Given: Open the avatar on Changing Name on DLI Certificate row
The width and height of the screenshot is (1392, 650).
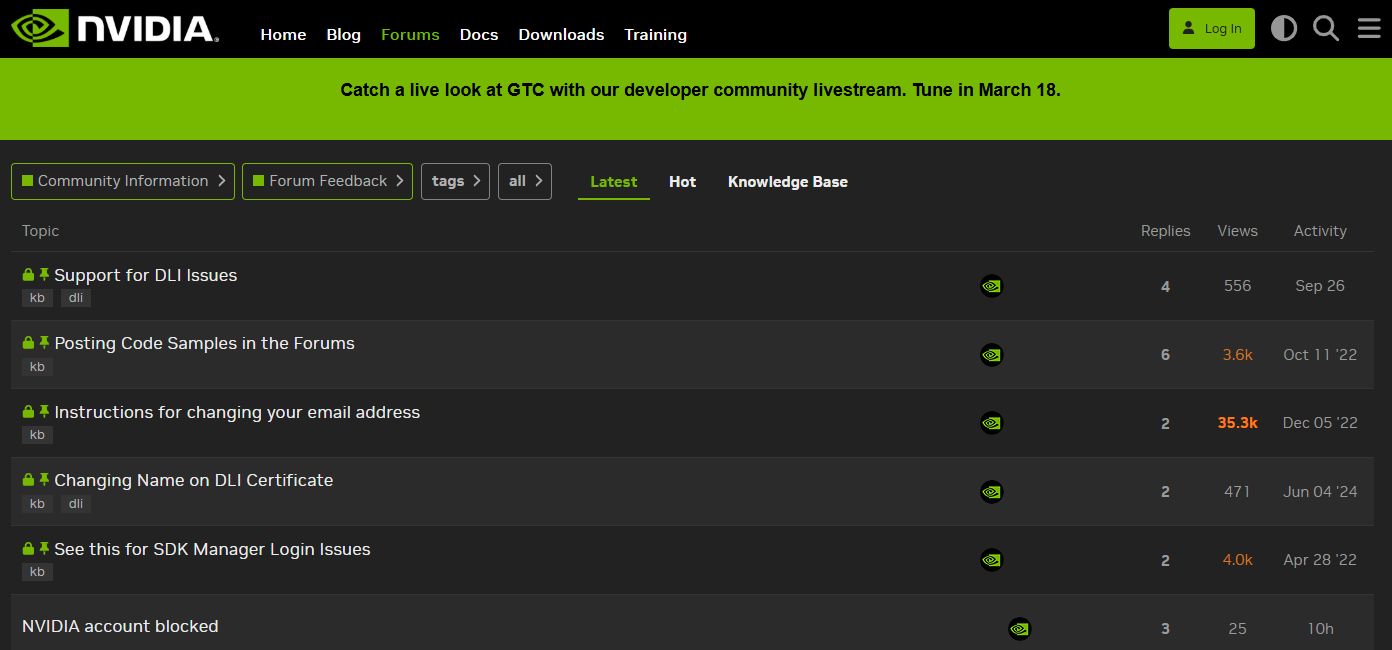Looking at the screenshot, I should pyautogui.click(x=991, y=491).
